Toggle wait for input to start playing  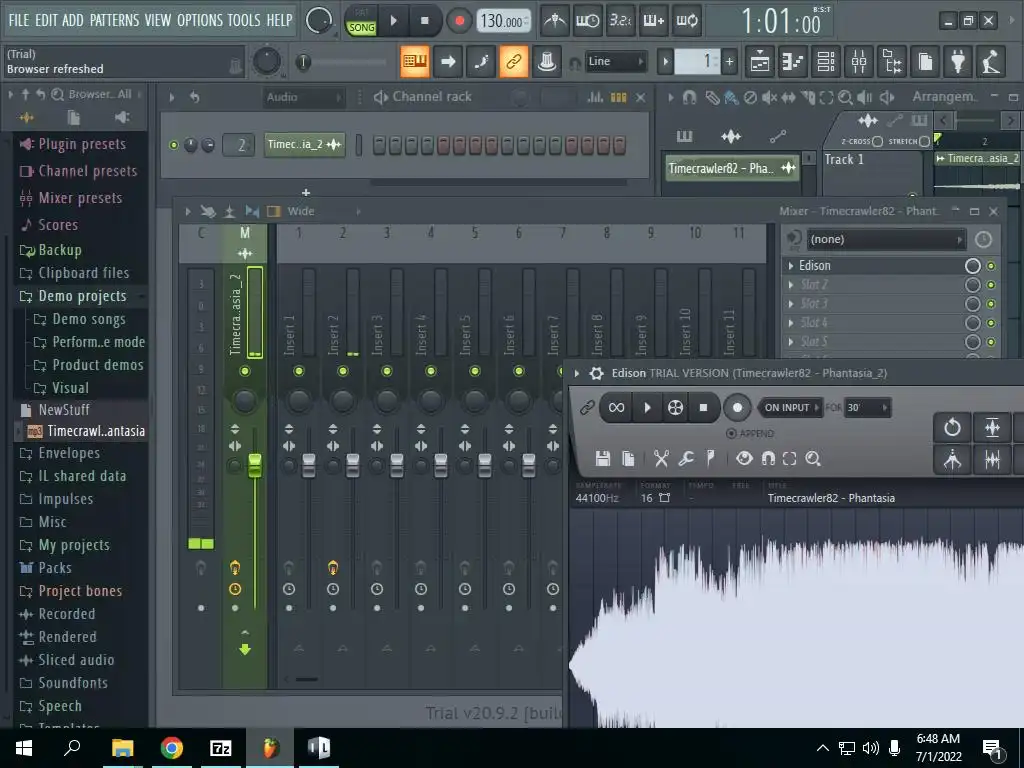tap(587, 21)
